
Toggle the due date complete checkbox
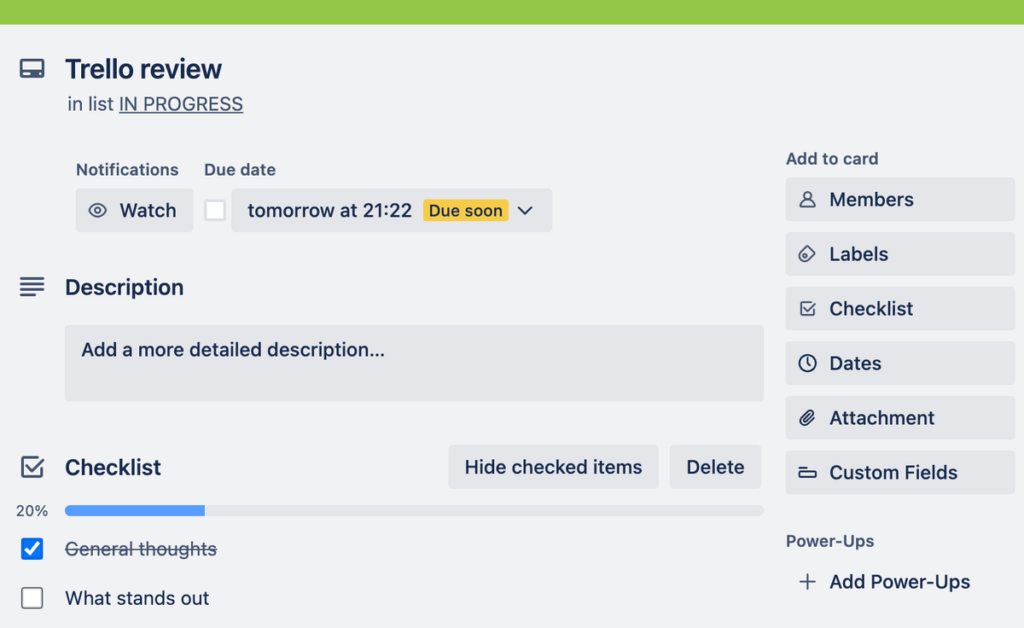214,210
